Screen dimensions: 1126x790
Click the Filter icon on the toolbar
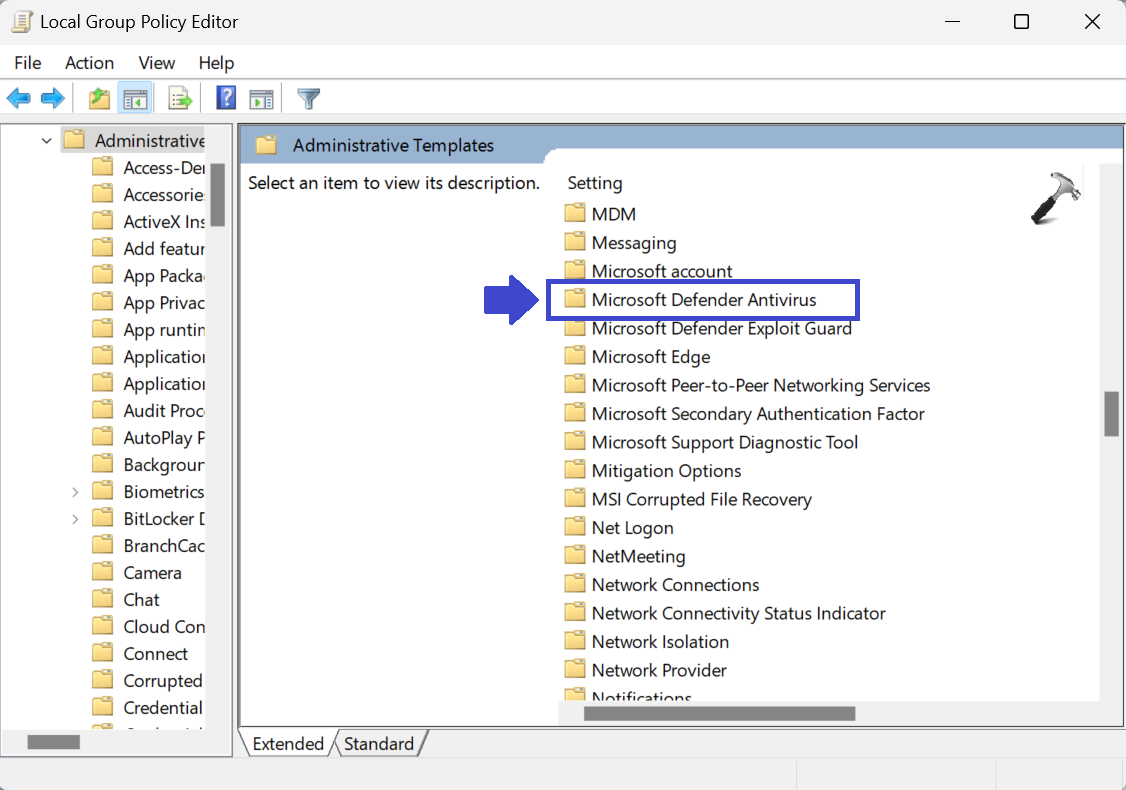point(307,97)
